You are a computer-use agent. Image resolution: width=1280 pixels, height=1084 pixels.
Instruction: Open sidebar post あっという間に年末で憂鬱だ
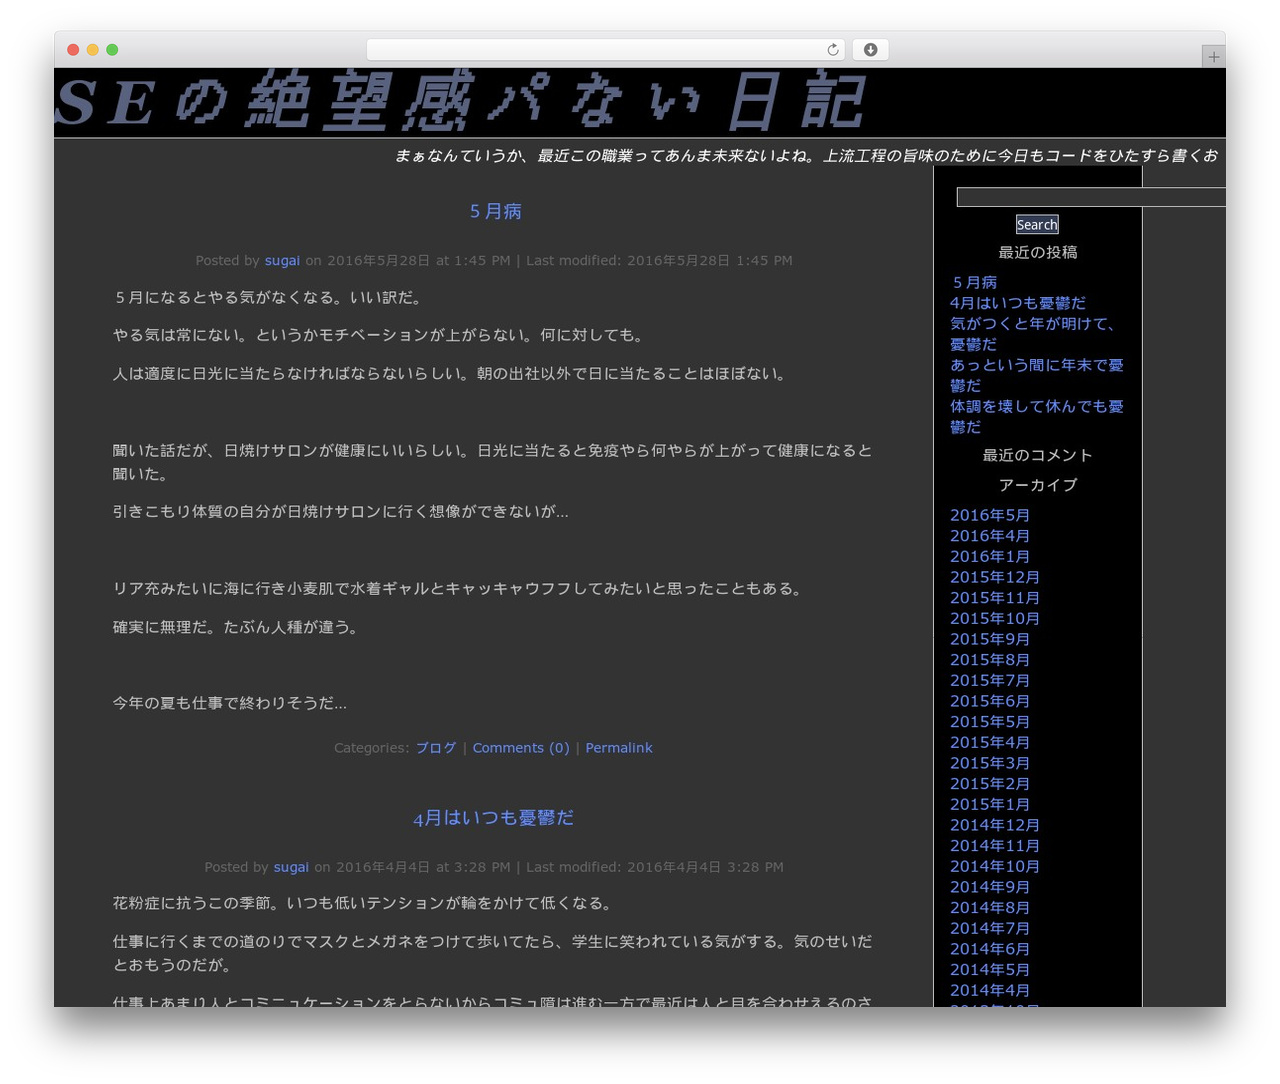(1037, 375)
